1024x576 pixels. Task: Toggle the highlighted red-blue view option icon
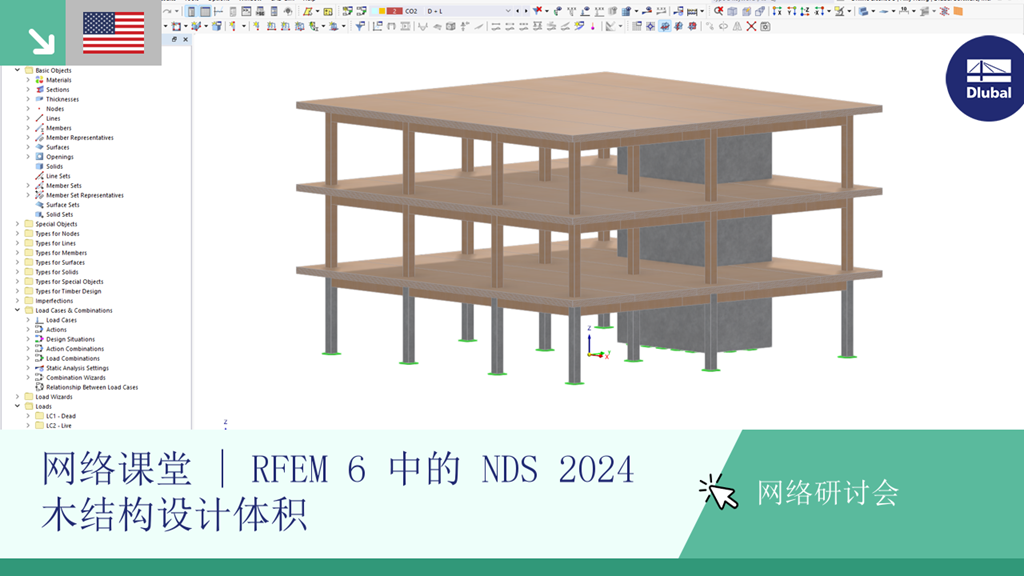664,26
